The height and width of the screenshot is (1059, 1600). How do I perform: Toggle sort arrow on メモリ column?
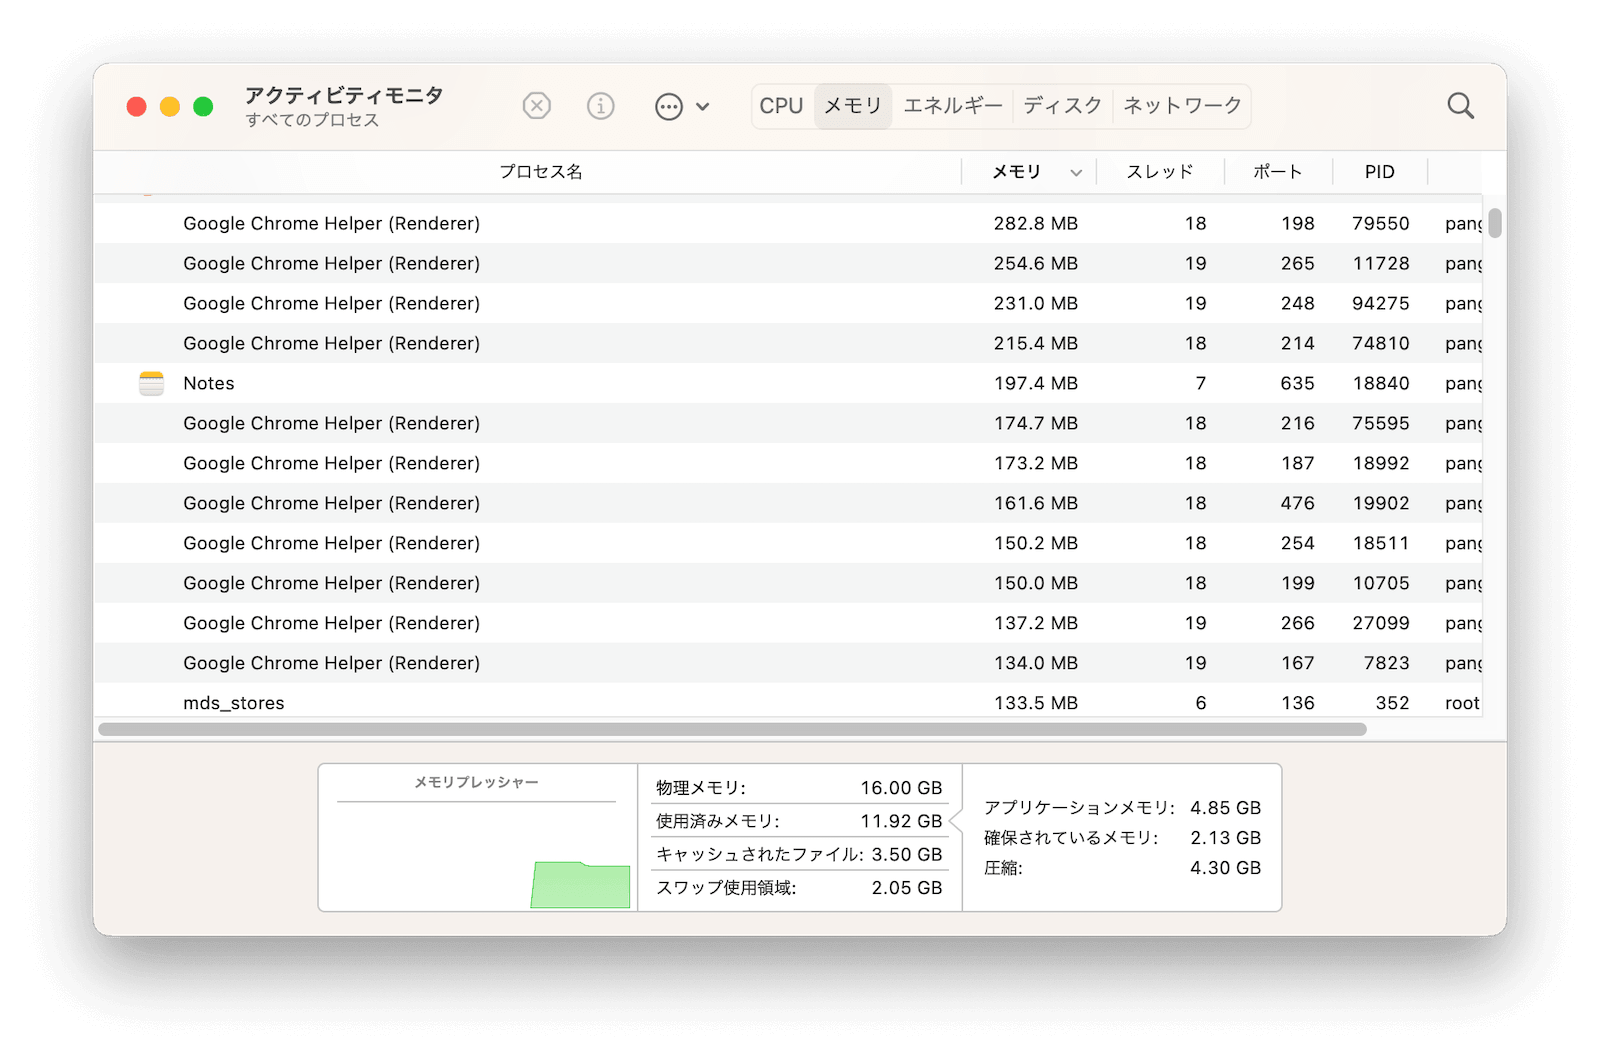1076,172
